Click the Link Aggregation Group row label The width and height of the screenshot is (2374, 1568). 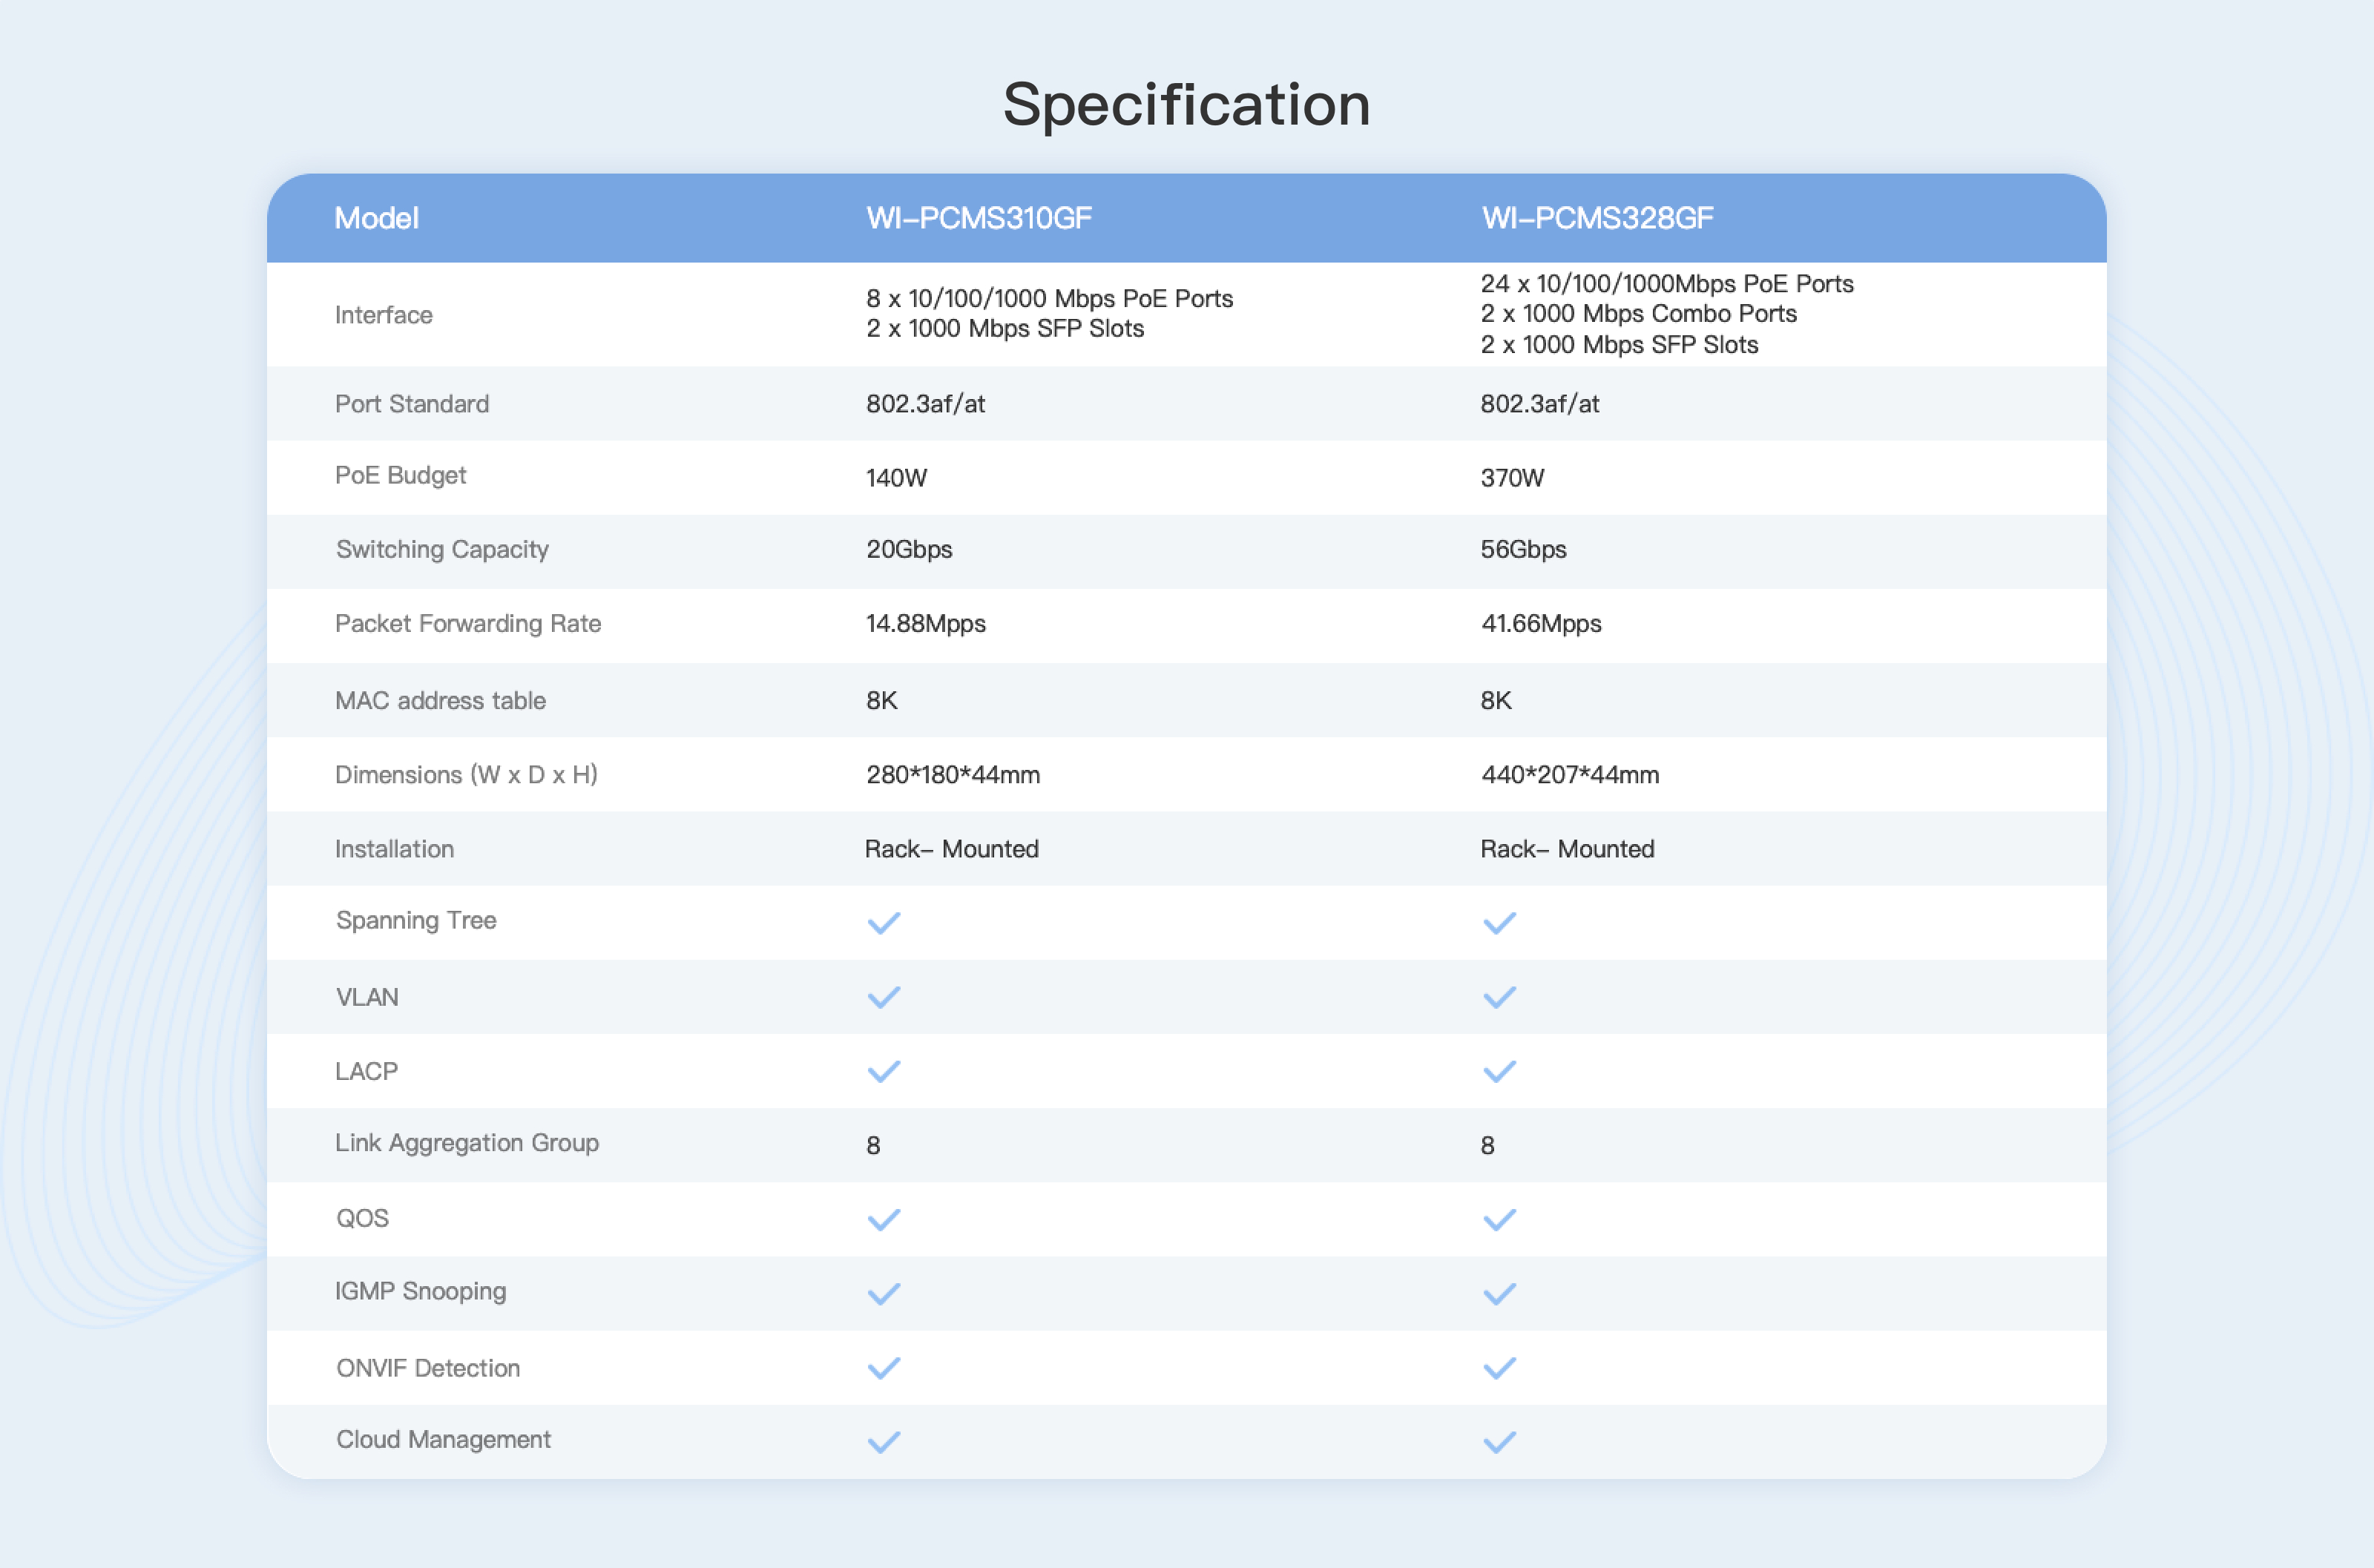pyautogui.click(x=467, y=1143)
